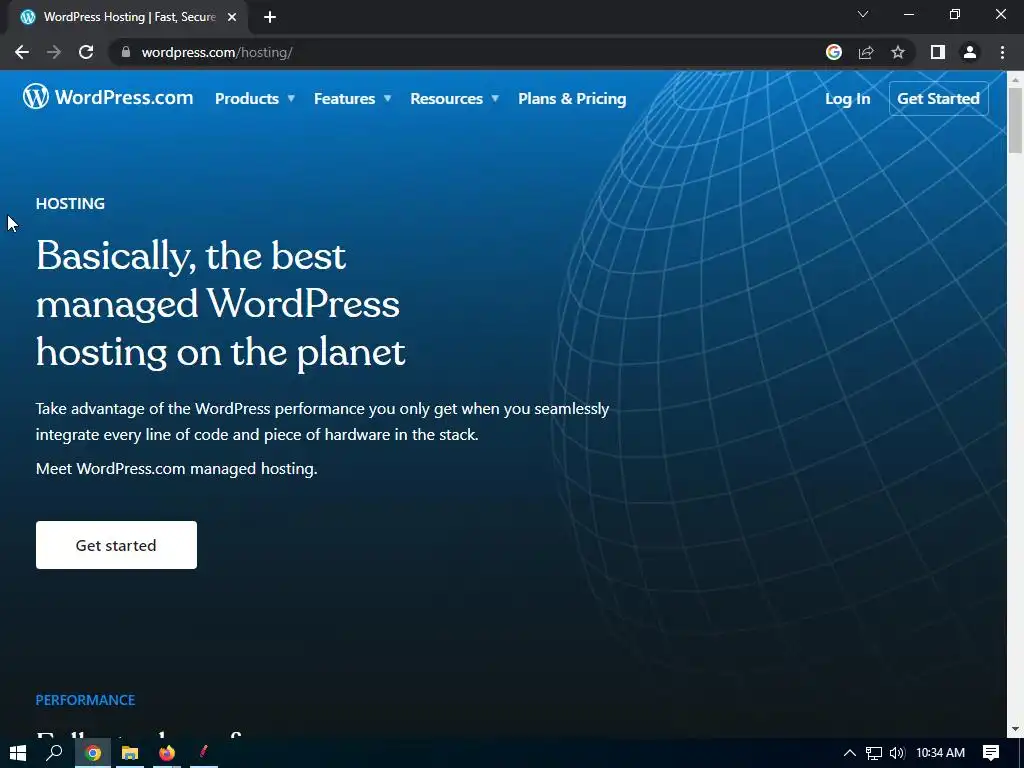
Task: Click the white Get started button
Action: (x=116, y=545)
